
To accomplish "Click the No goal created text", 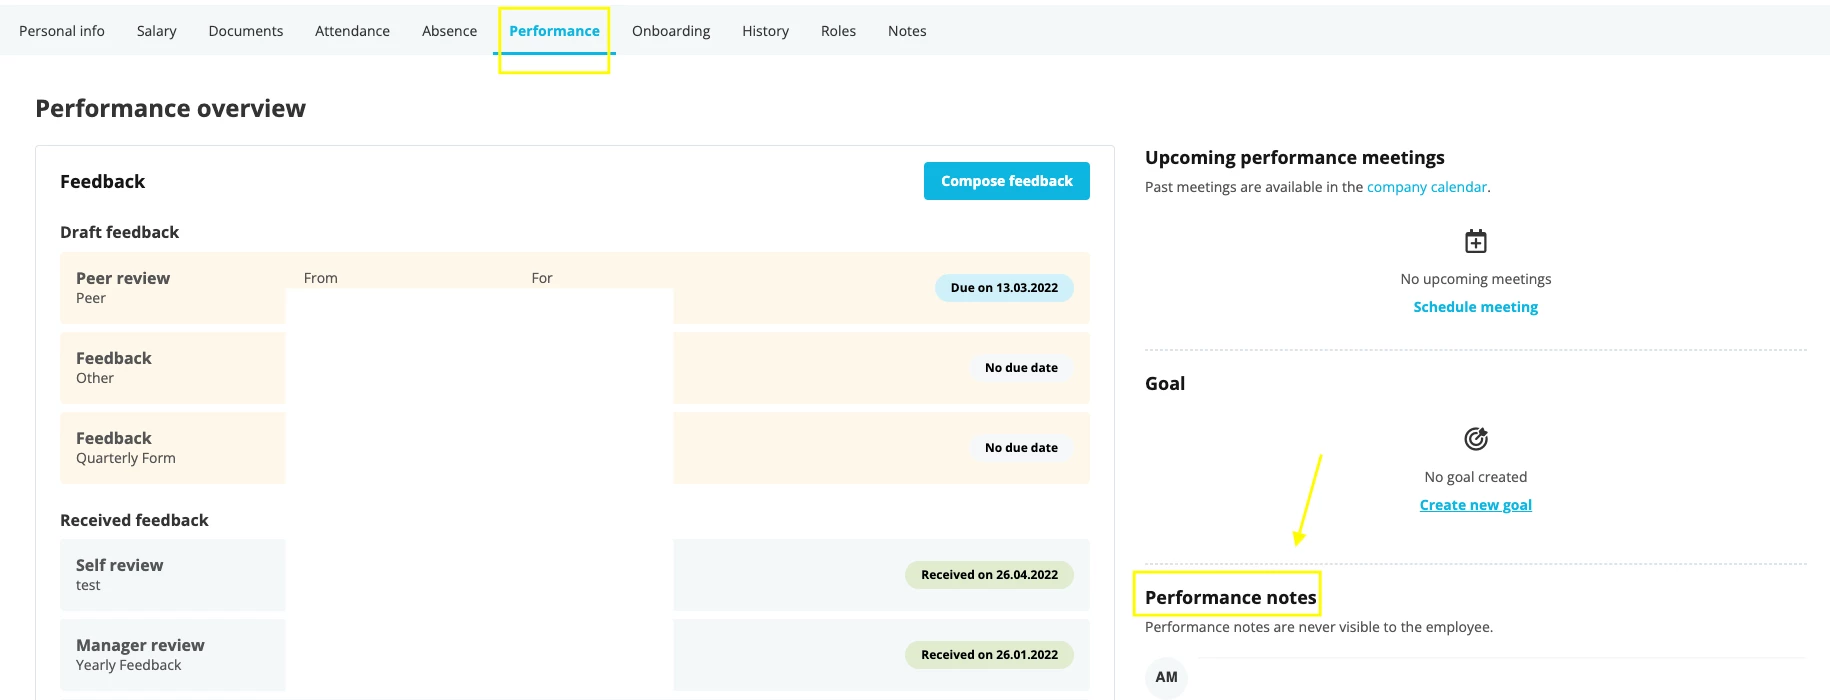I will coord(1476,477).
